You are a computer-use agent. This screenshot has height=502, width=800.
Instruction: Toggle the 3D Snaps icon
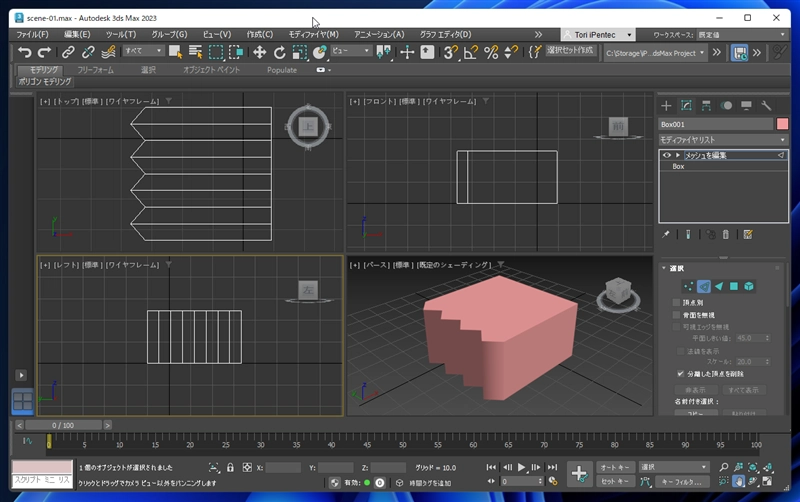coord(450,52)
